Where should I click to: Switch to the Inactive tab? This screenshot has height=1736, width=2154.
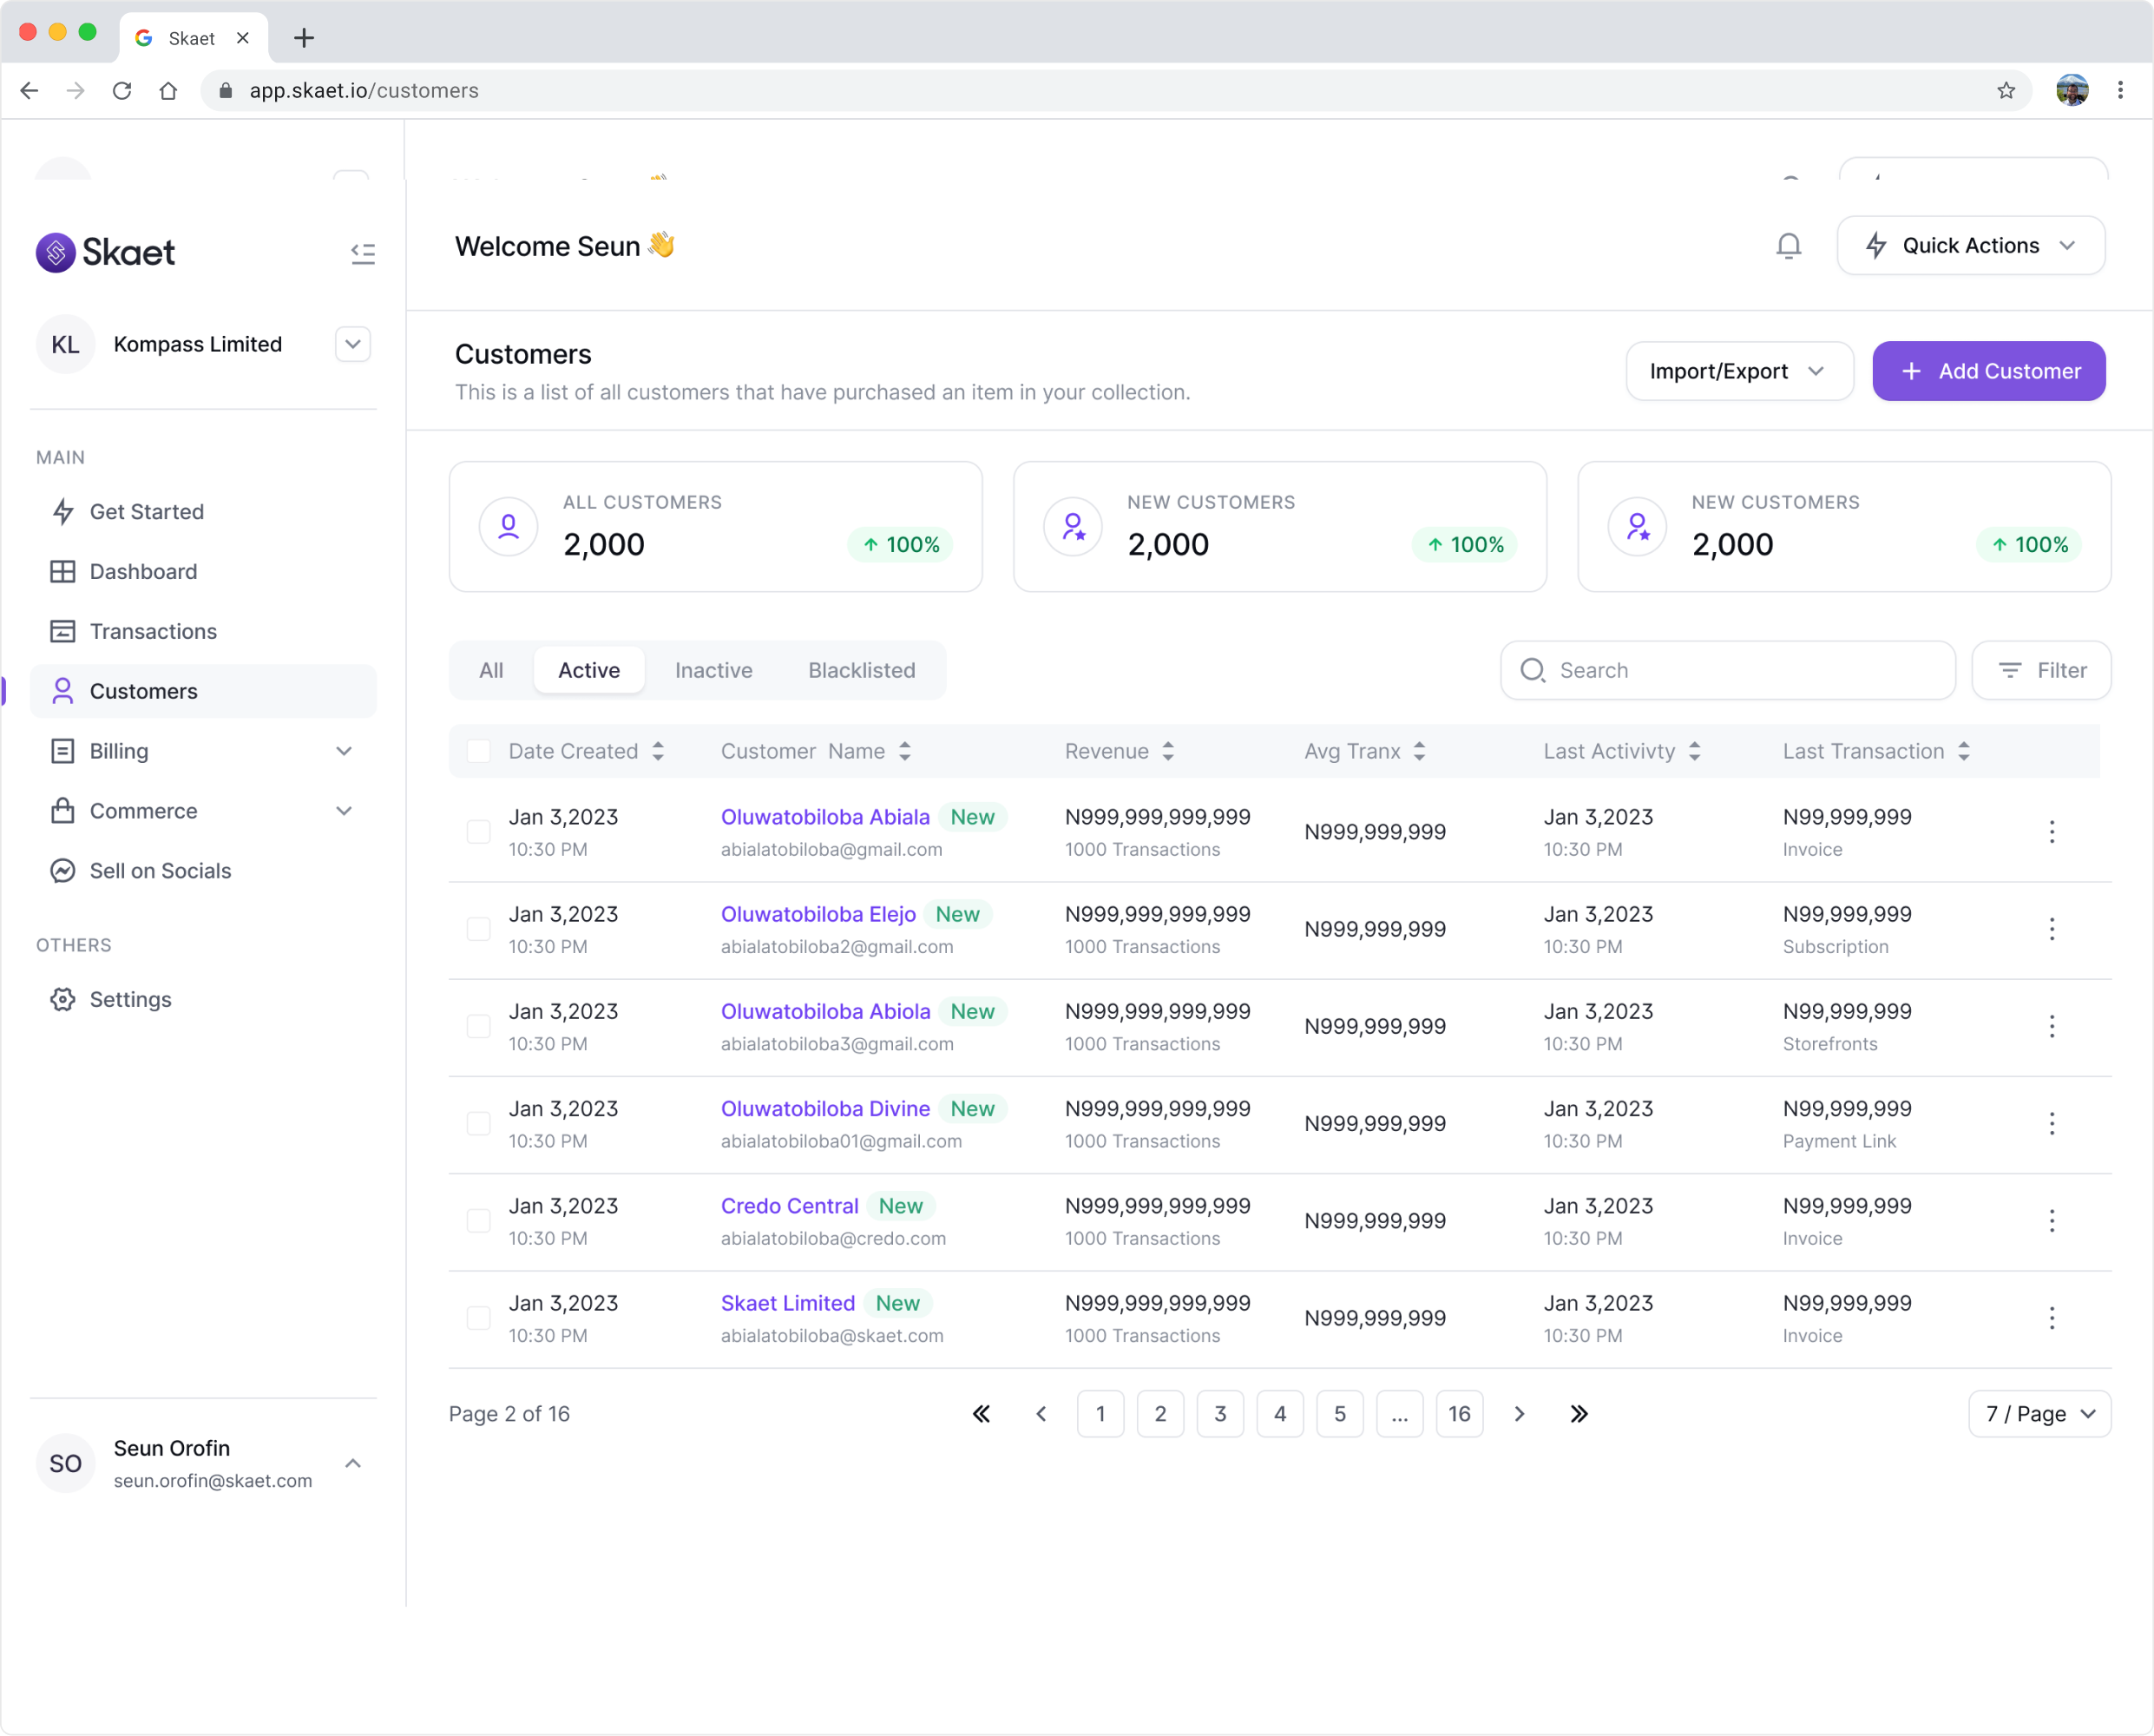click(x=713, y=670)
